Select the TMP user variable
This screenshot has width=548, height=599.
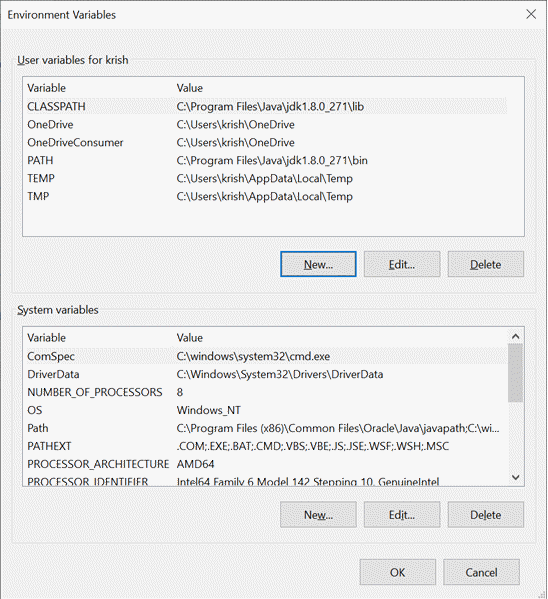pos(266,196)
